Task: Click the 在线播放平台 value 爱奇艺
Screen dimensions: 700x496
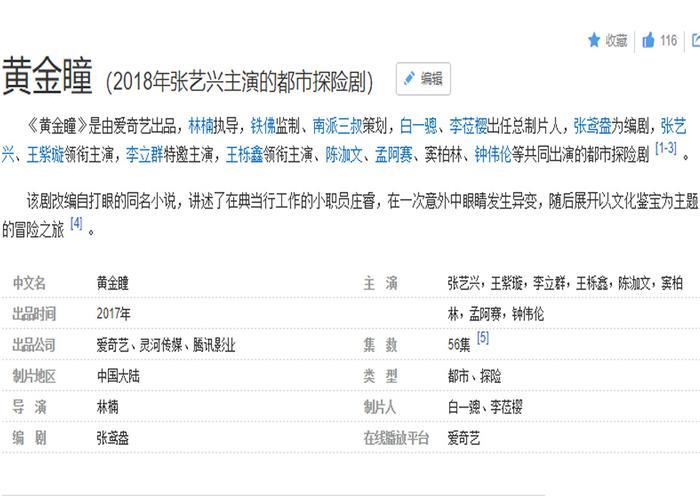Action: (464, 438)
